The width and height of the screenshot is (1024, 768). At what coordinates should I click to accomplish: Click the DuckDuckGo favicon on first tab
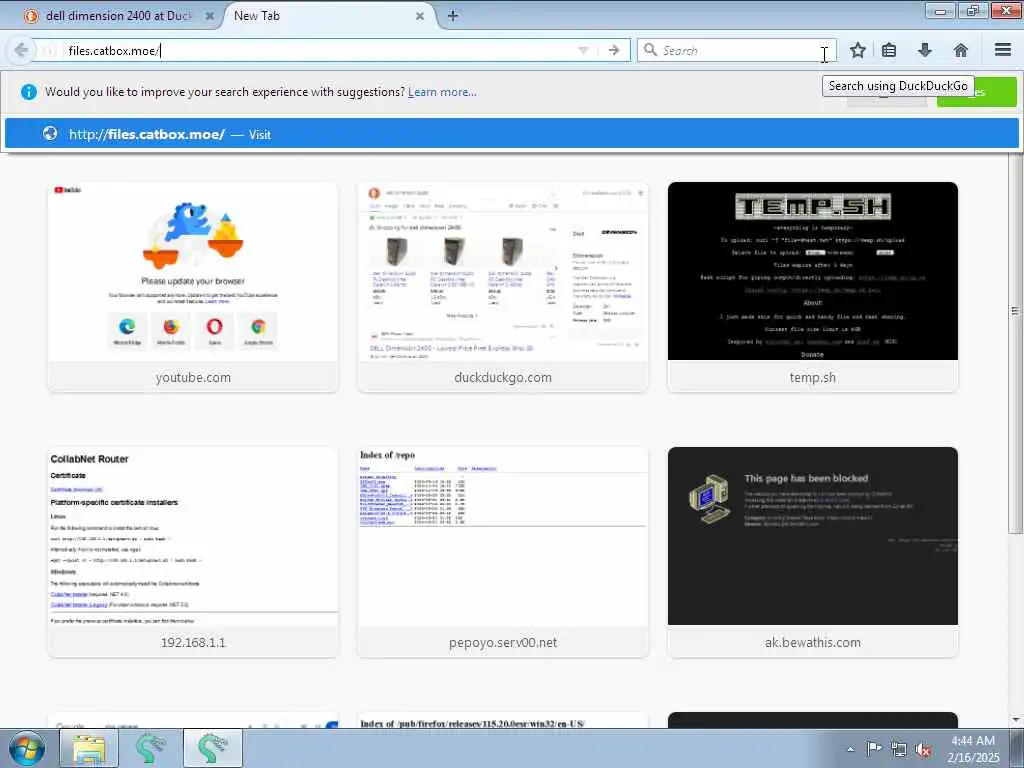pyautogui.click(x=31, y=16)
